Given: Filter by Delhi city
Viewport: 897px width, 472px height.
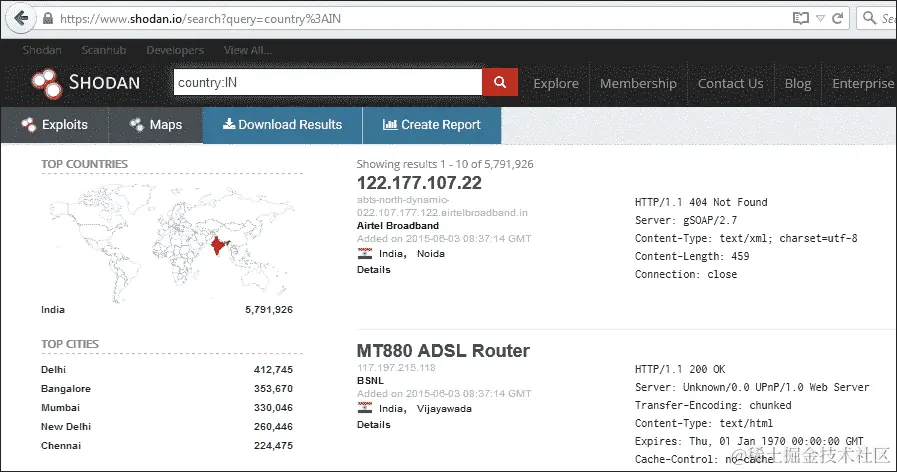Looking at the screenshot, I should 53,370.
